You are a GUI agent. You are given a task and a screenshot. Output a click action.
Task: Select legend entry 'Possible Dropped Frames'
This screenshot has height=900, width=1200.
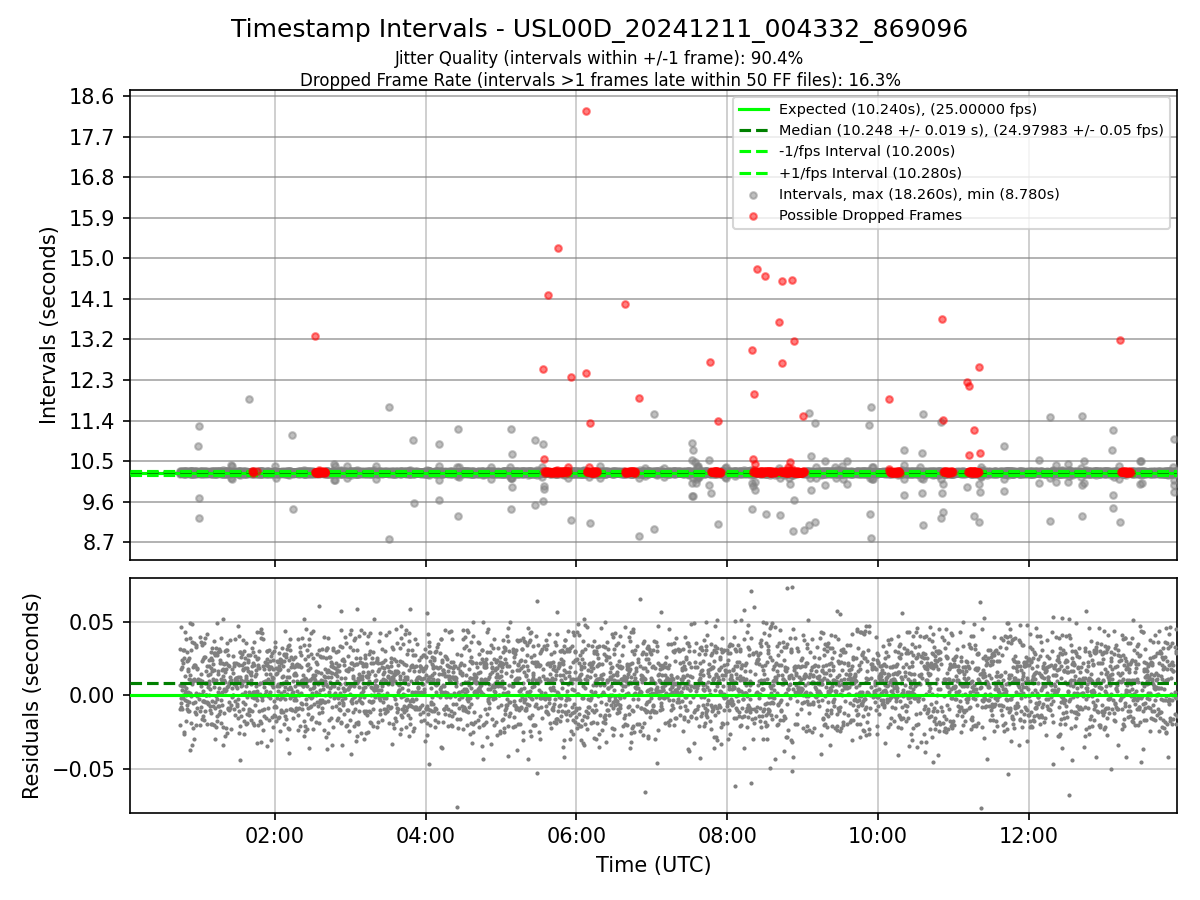[870, 215]
